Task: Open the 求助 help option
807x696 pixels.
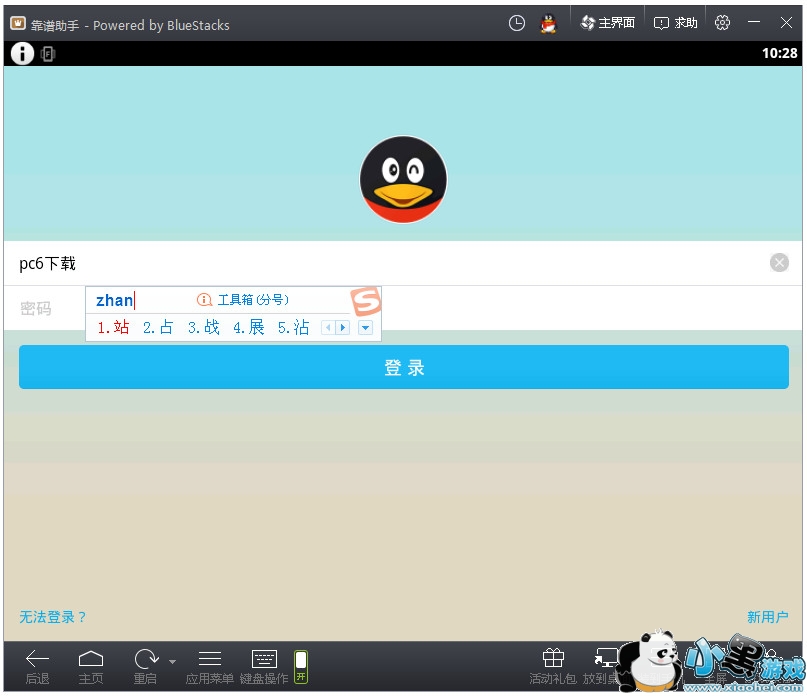Action: click(x=675, y=23)
